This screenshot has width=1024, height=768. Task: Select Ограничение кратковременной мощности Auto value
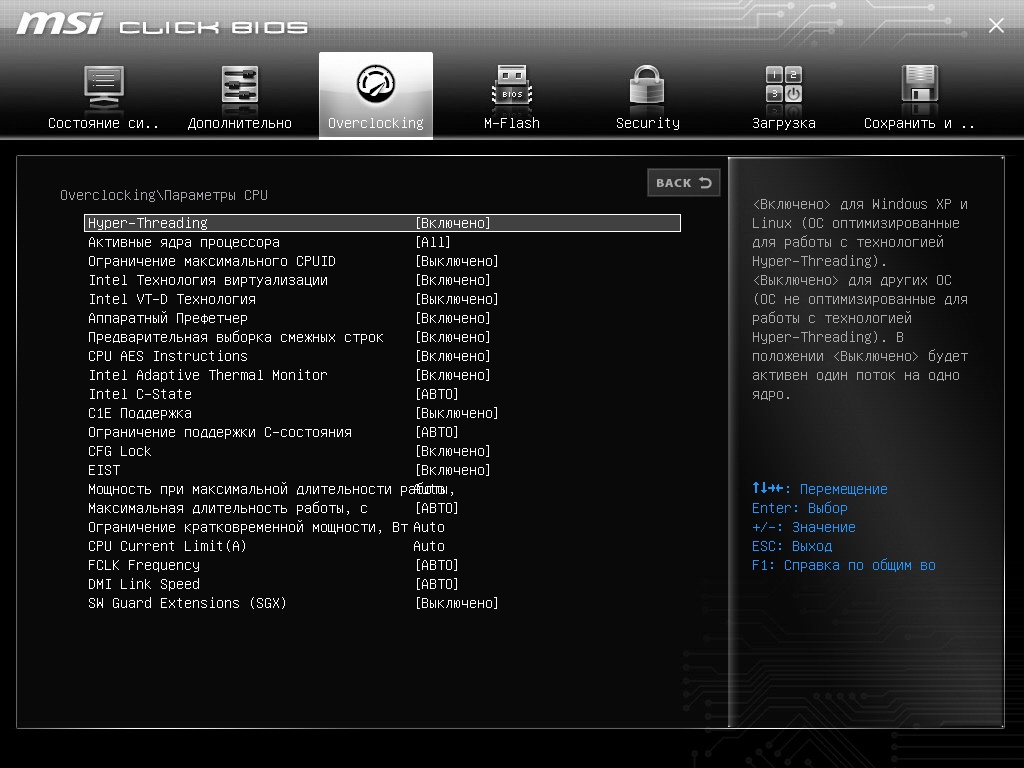428,527
